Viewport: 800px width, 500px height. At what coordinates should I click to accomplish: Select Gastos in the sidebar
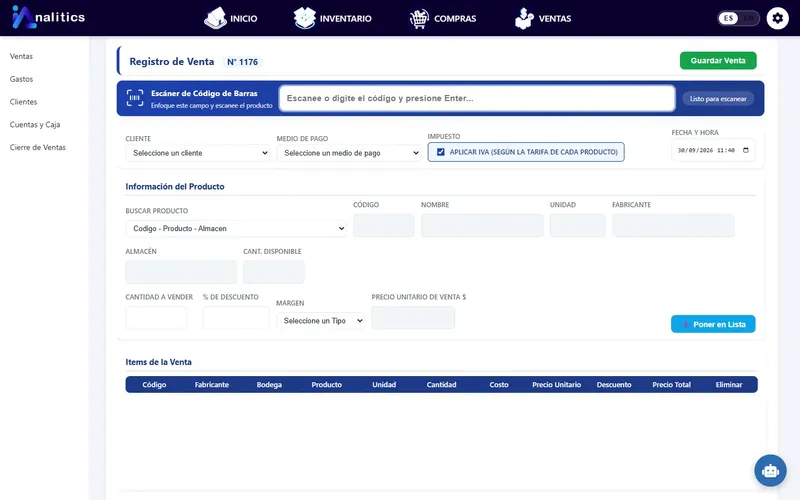click(x=21, y=79)
